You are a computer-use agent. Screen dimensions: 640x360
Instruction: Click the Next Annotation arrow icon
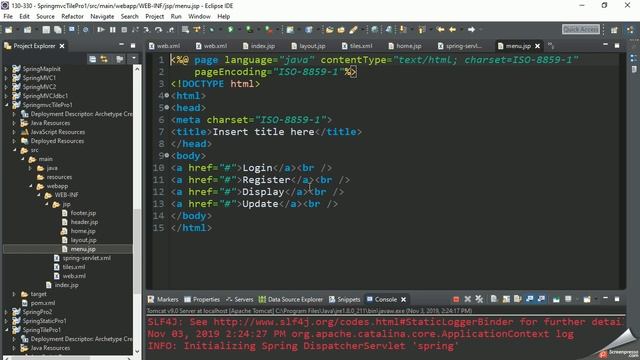(x=403, y=30)
